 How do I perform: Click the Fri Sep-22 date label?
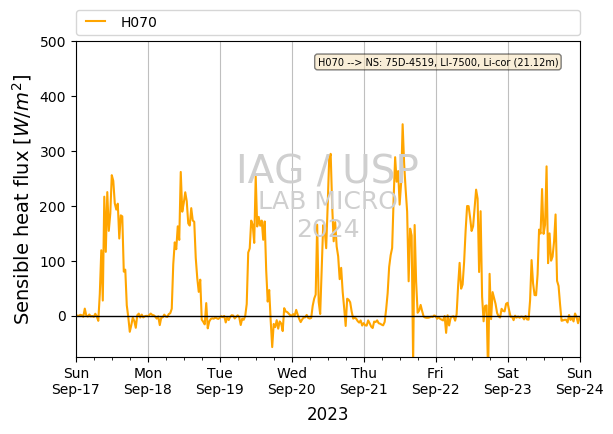click(436, 381)
